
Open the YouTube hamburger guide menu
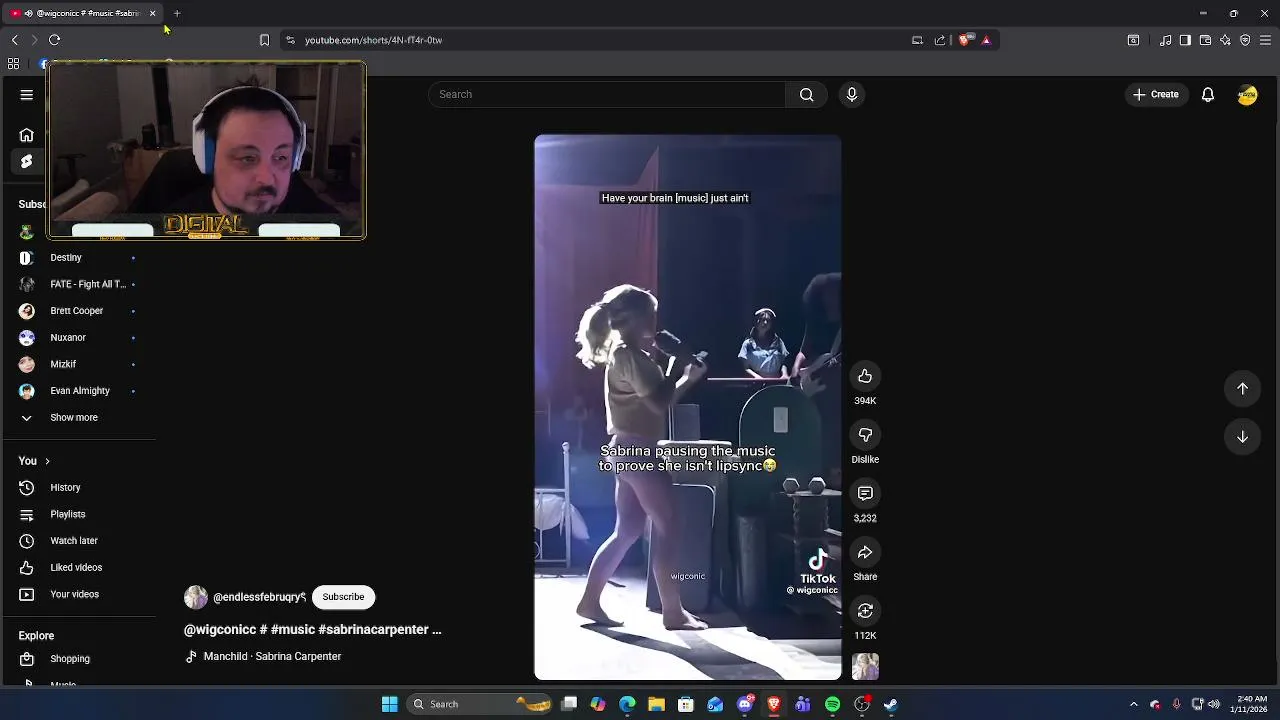point(27,95)
